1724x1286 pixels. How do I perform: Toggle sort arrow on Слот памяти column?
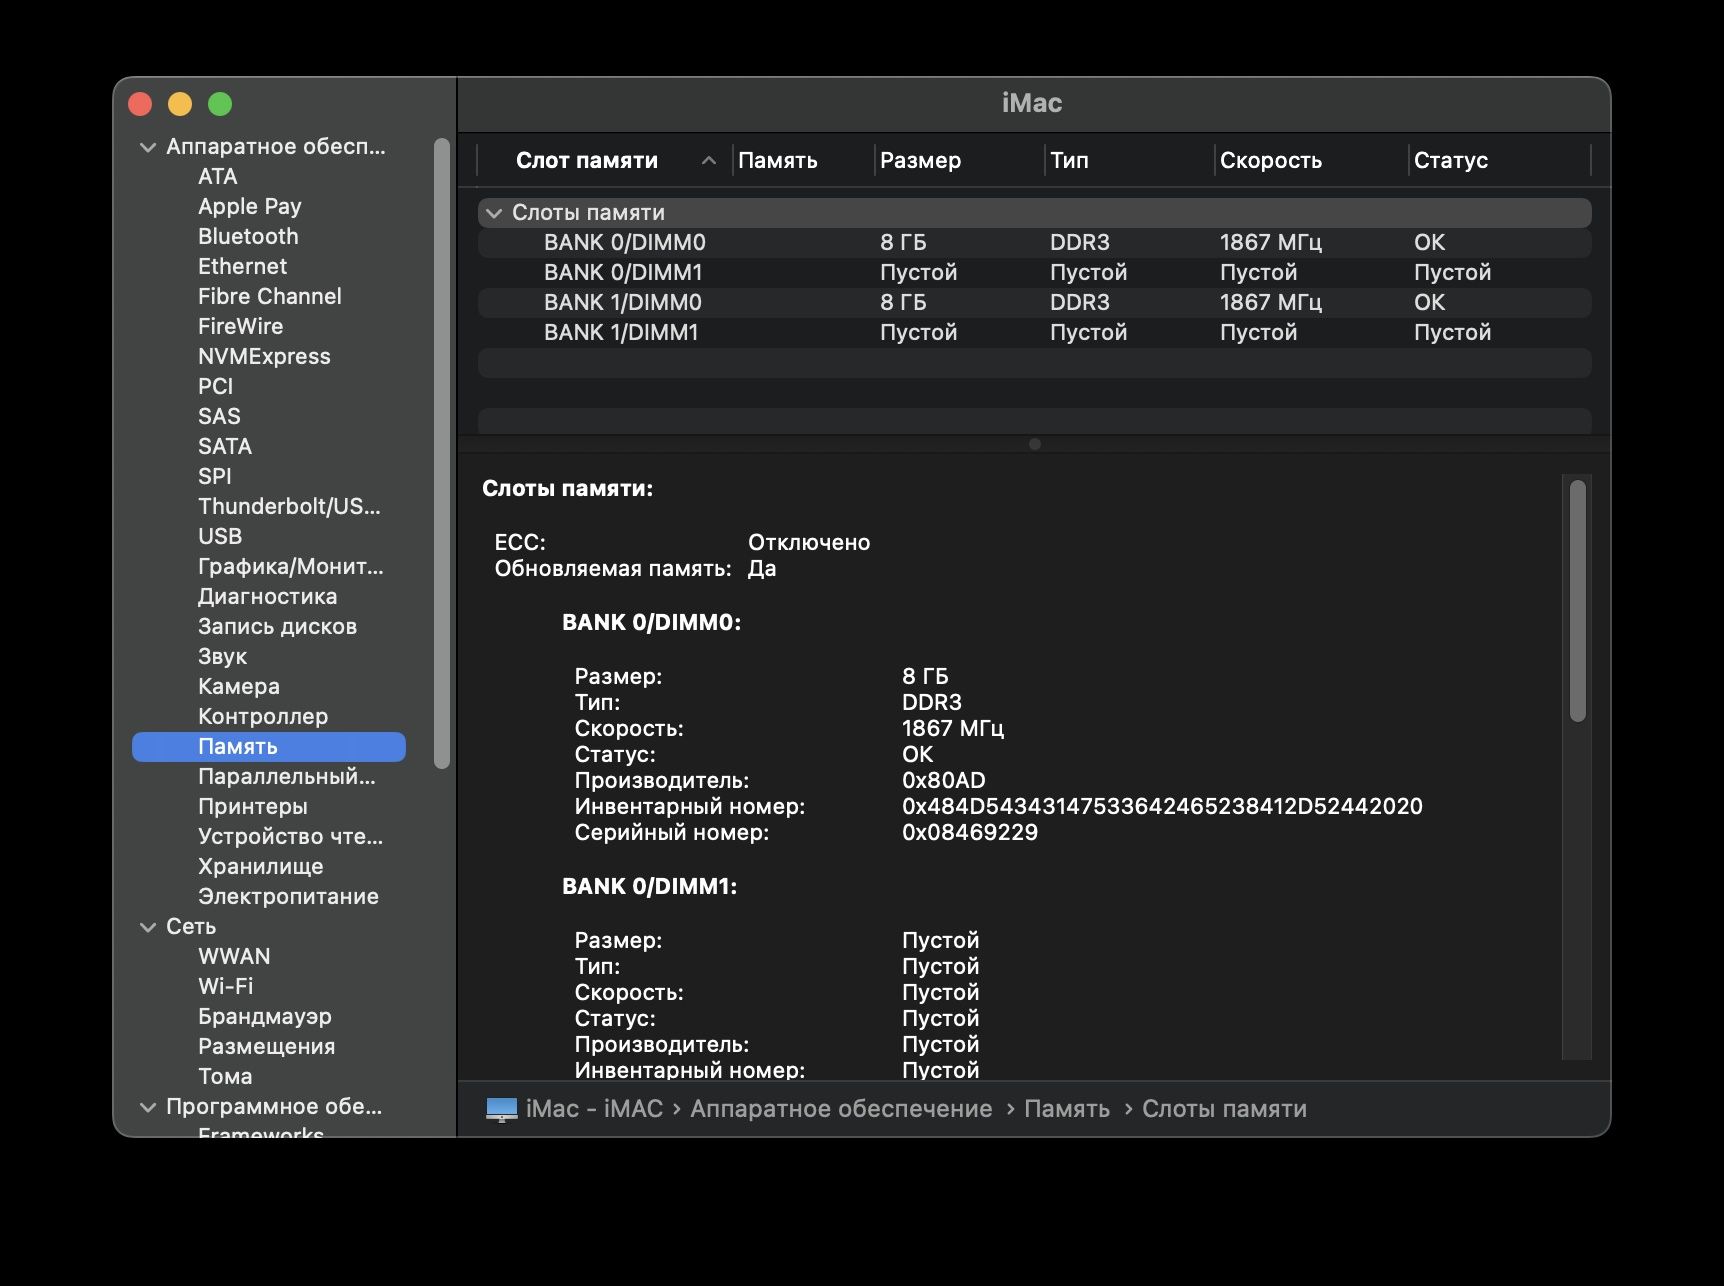pos(709,160)
